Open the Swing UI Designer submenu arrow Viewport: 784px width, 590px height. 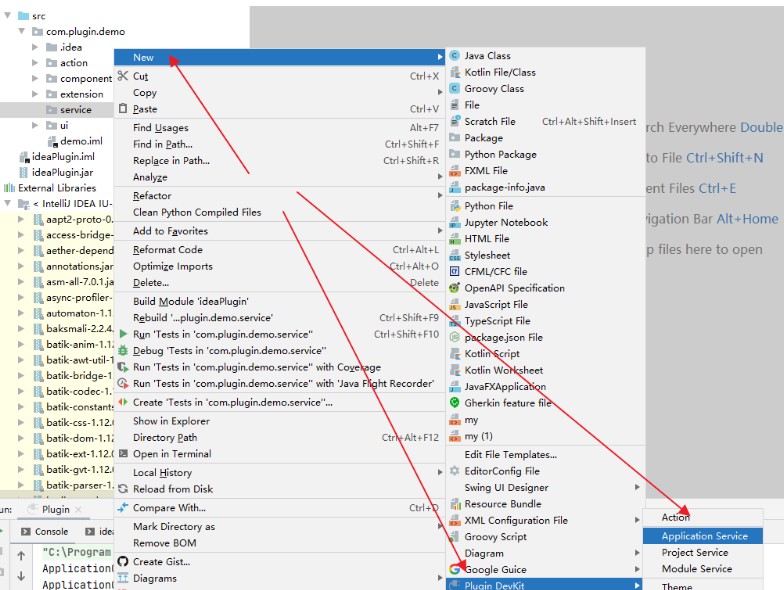tap(637, 487)
